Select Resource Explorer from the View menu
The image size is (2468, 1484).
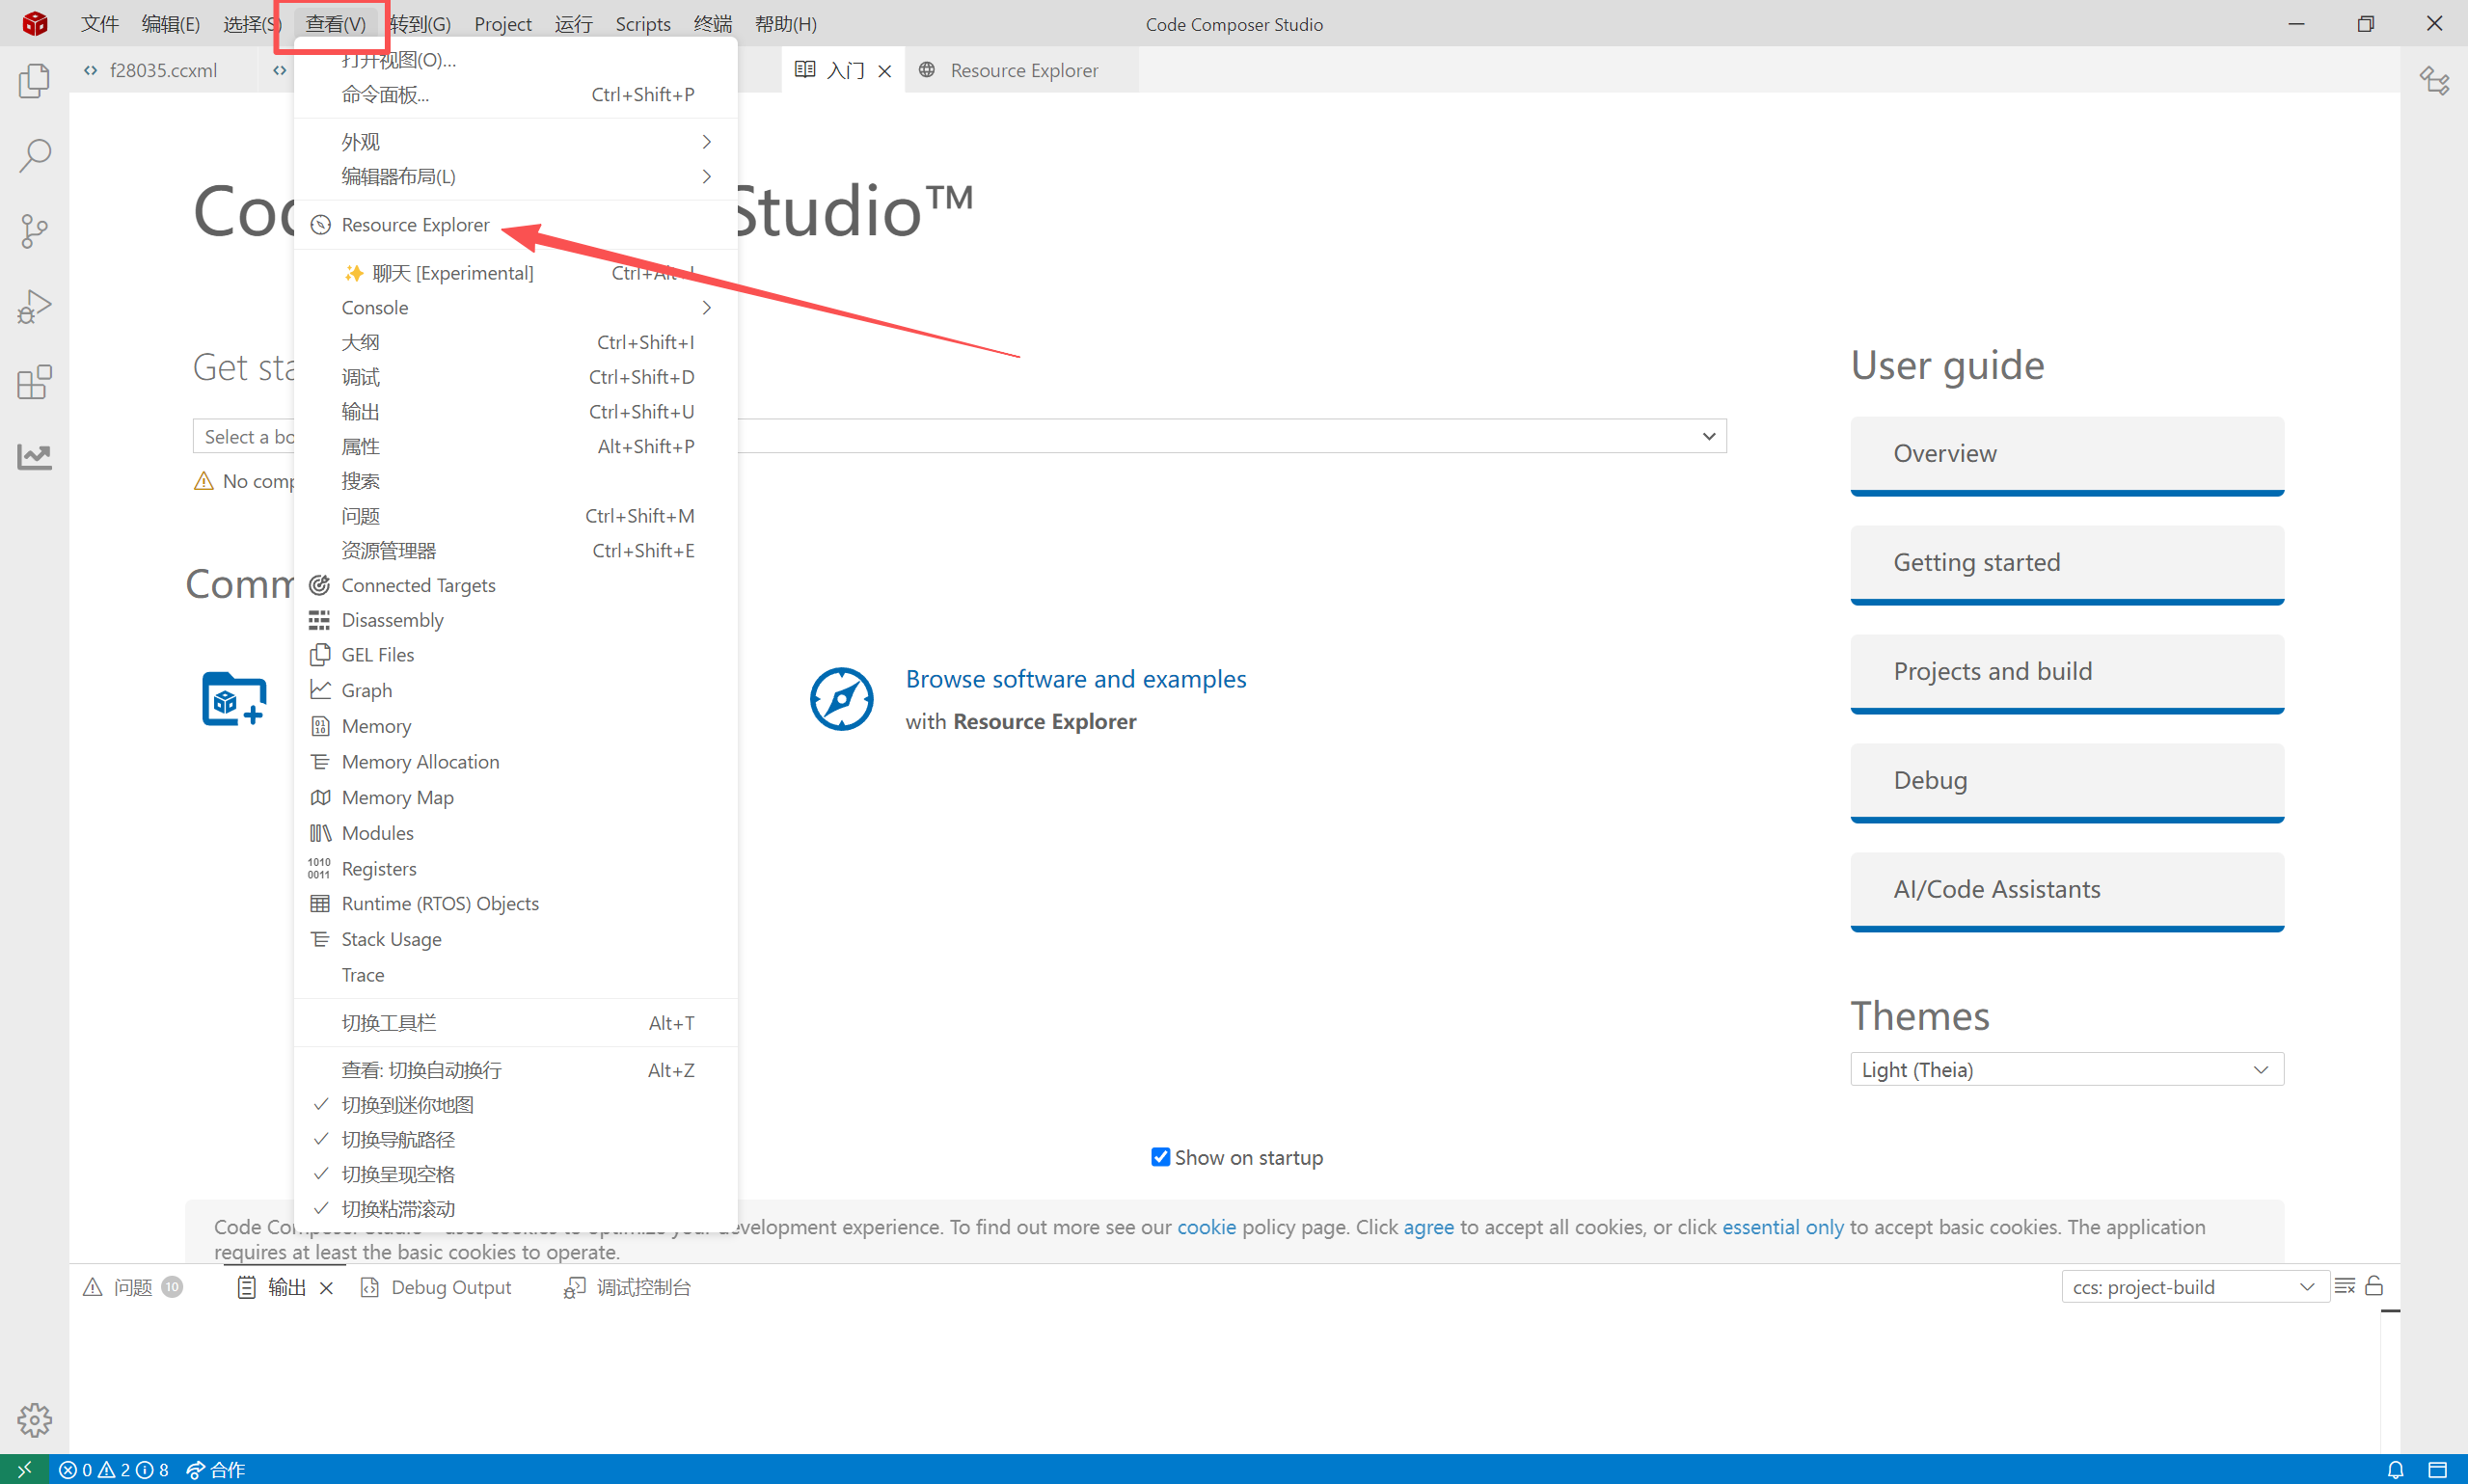pyautogui.click(x=415, y=225)
